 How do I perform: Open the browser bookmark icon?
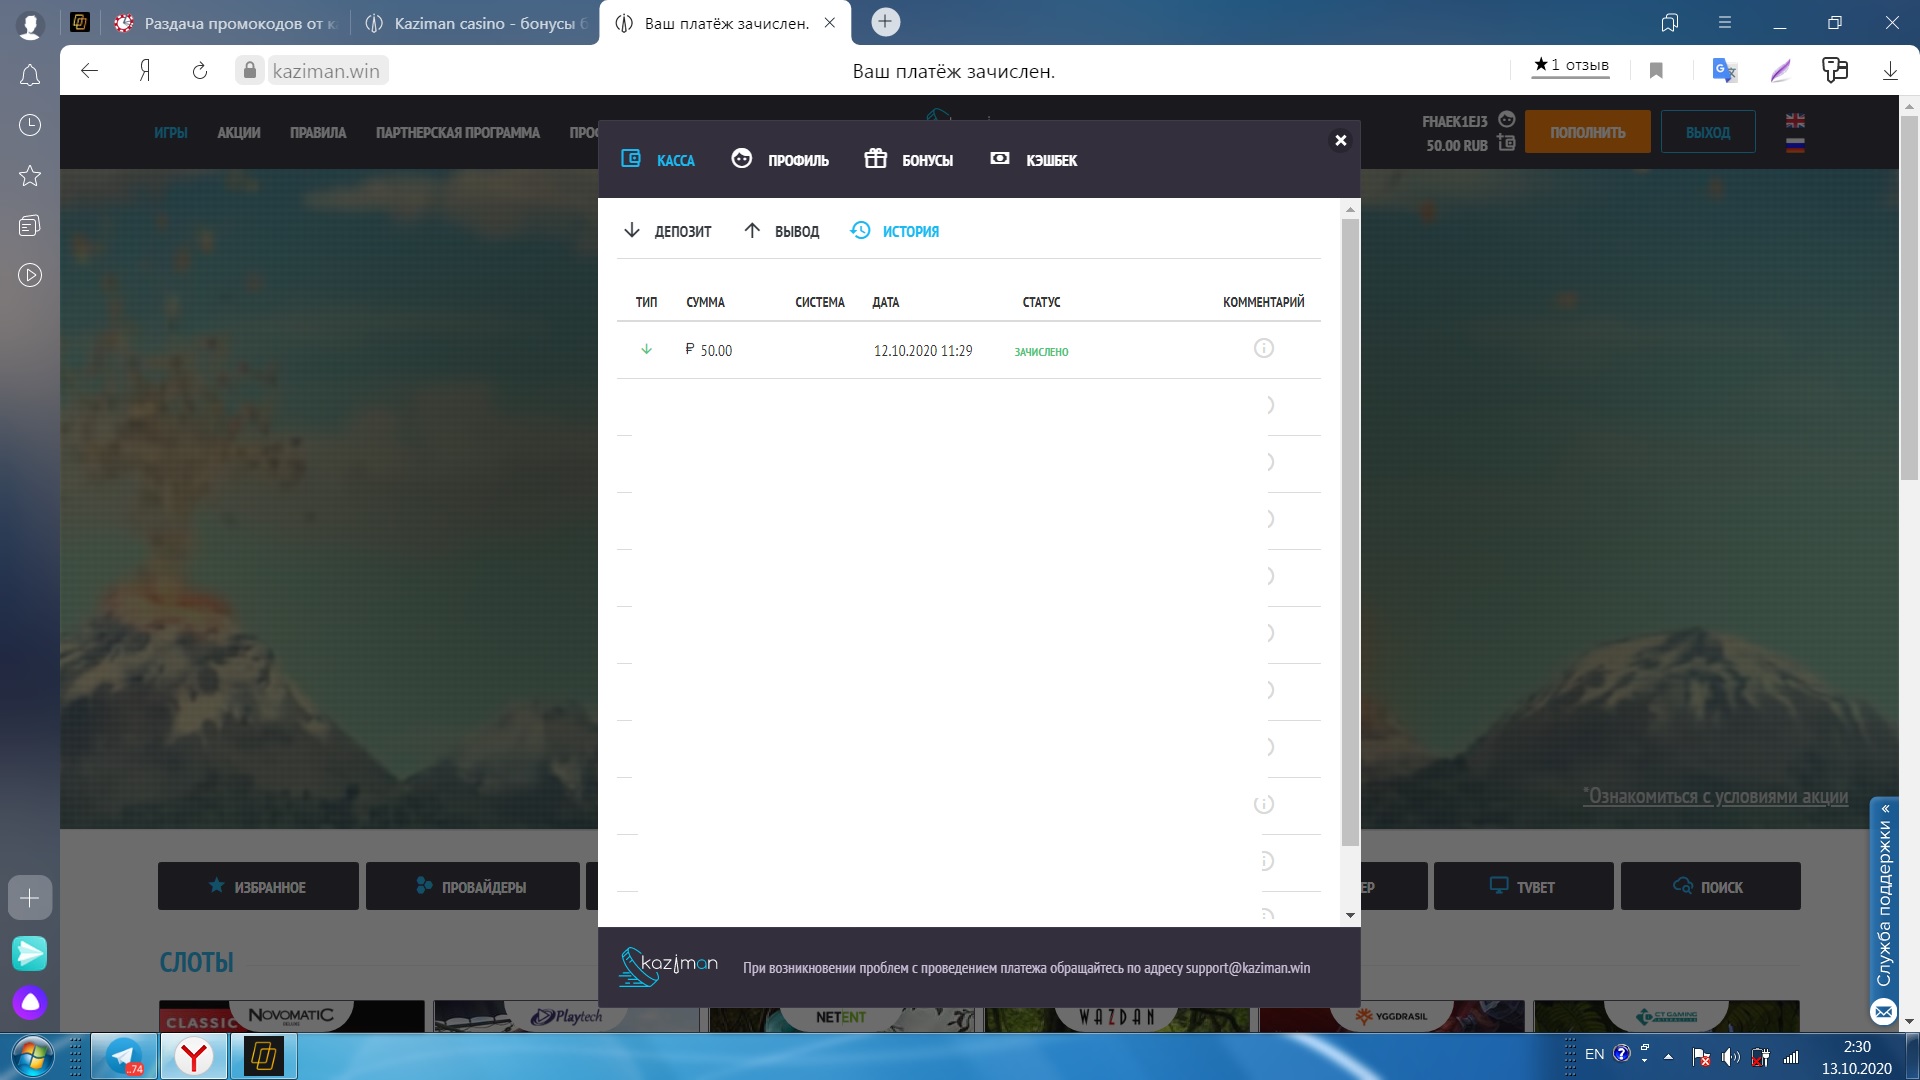point(1656,71)
